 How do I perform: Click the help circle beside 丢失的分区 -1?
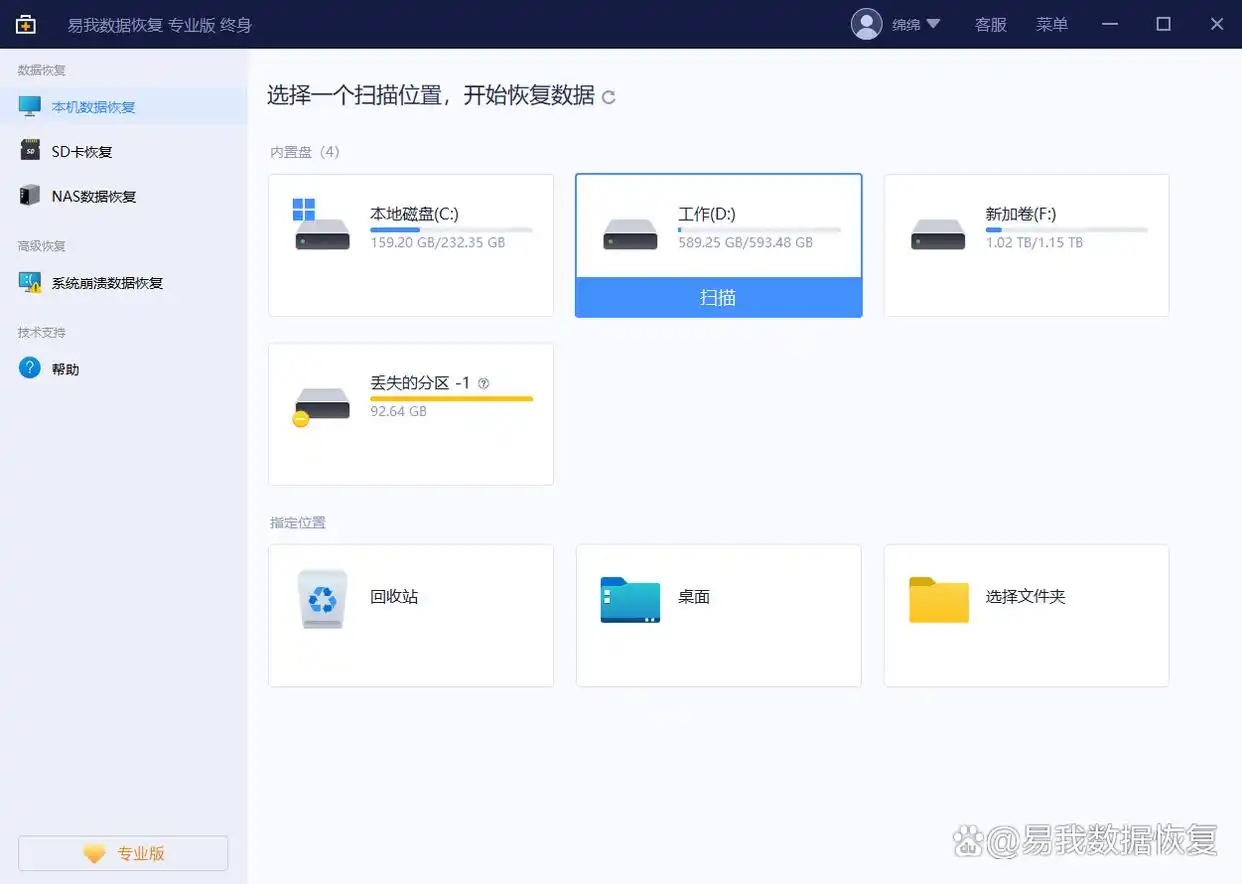point(482,382)
